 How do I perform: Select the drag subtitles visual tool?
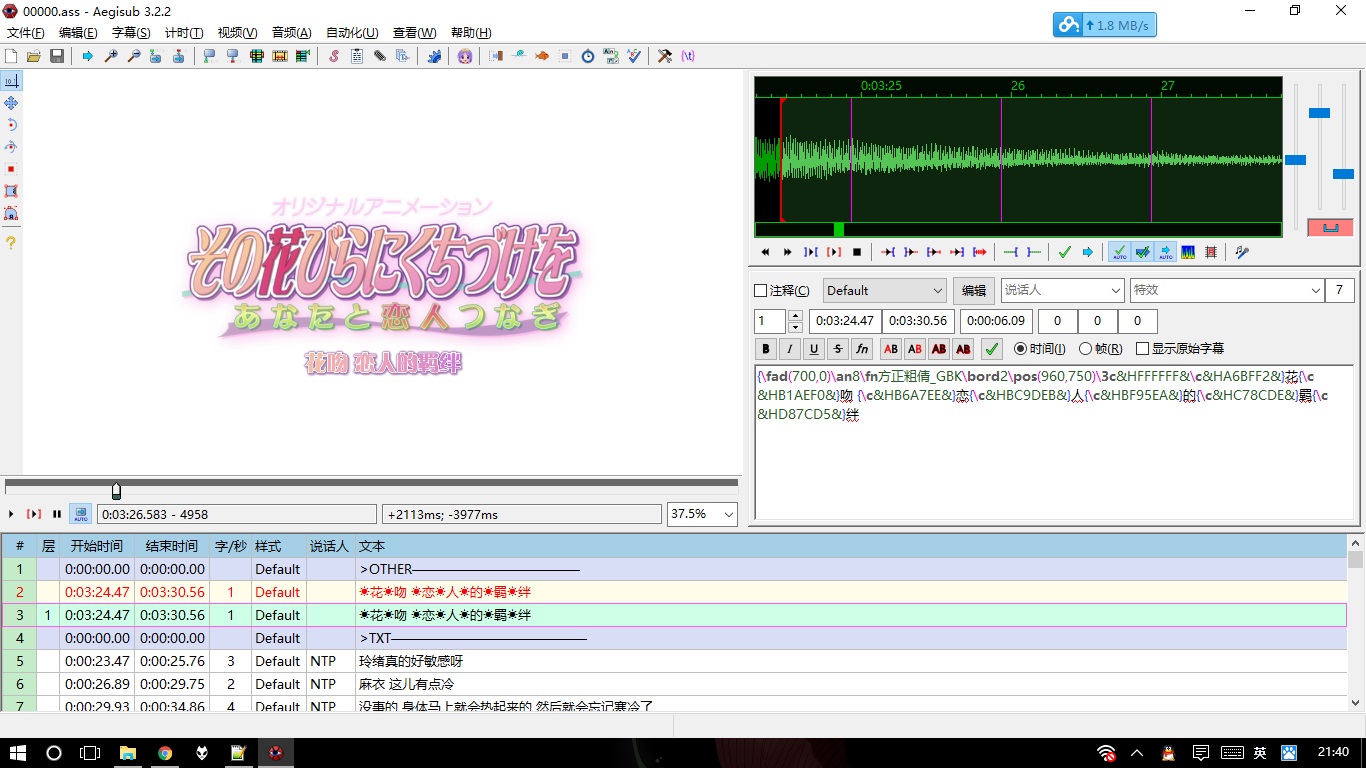point(11,103)
